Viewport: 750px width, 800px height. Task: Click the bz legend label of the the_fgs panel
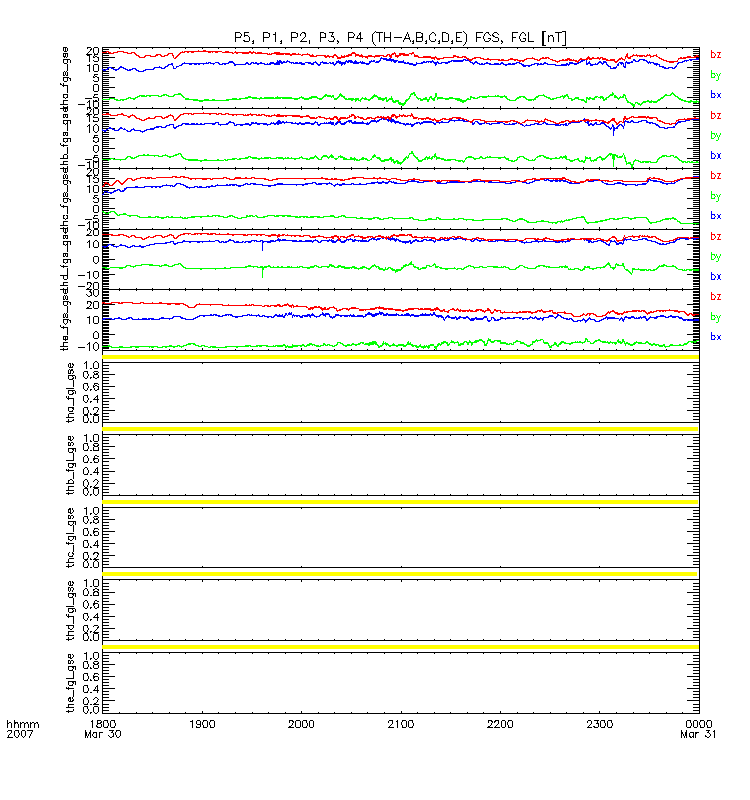click(715, 297)
